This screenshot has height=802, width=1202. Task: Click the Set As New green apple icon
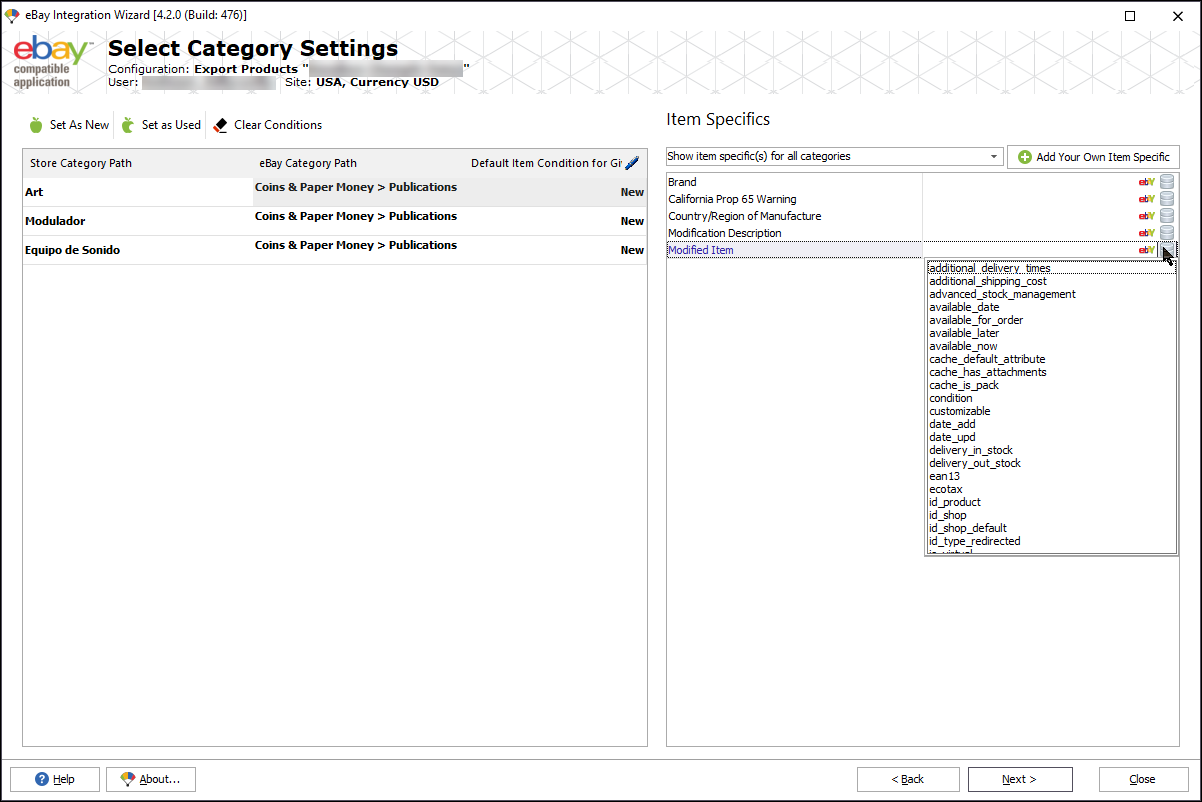pyautogui.click(x=36, y=125)
